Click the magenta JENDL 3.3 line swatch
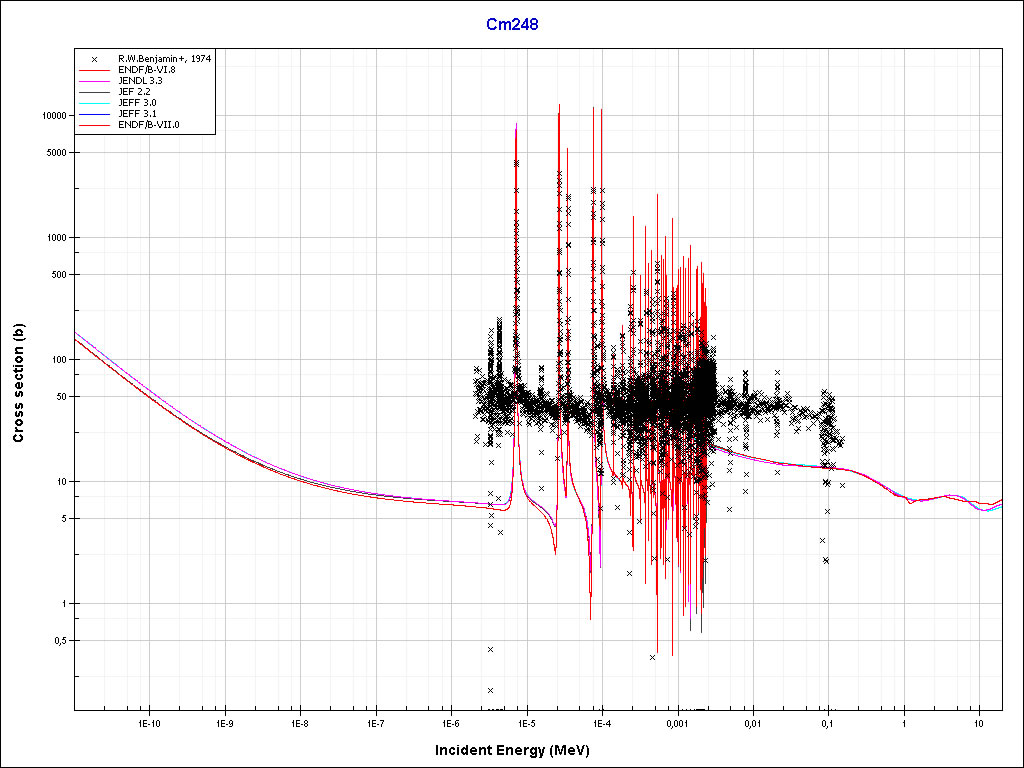The image size is (1024, 768). point(95,81)
